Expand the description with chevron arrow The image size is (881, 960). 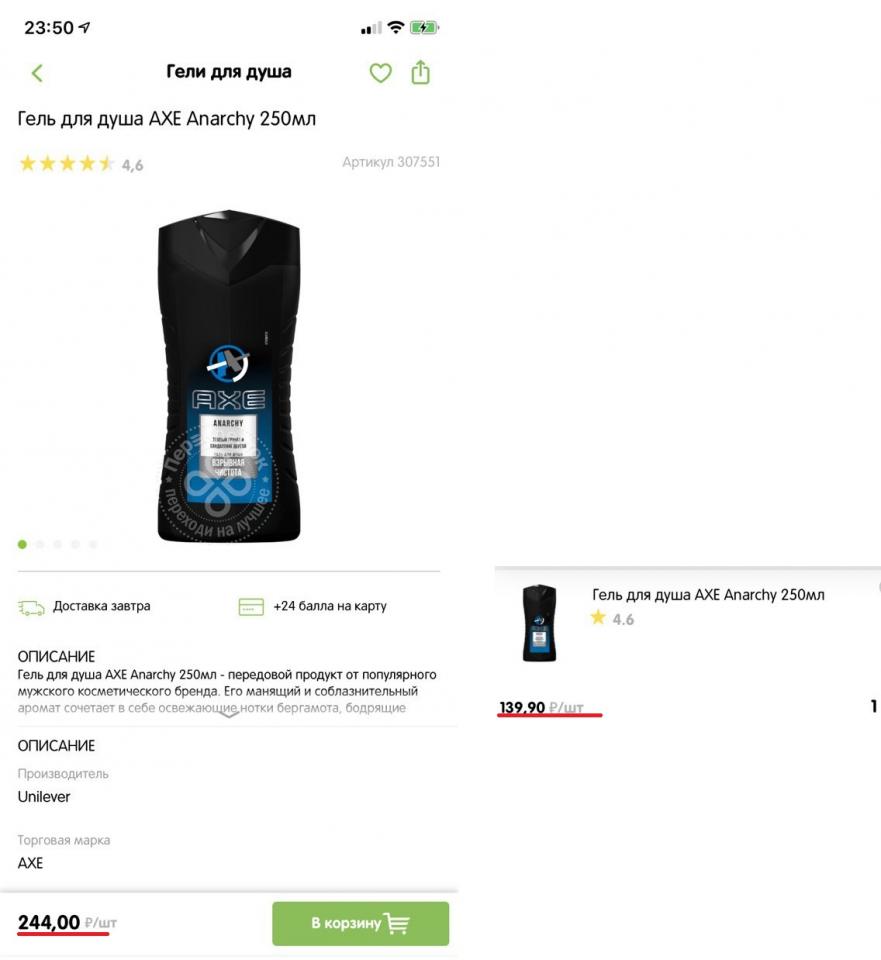[228, 713]
